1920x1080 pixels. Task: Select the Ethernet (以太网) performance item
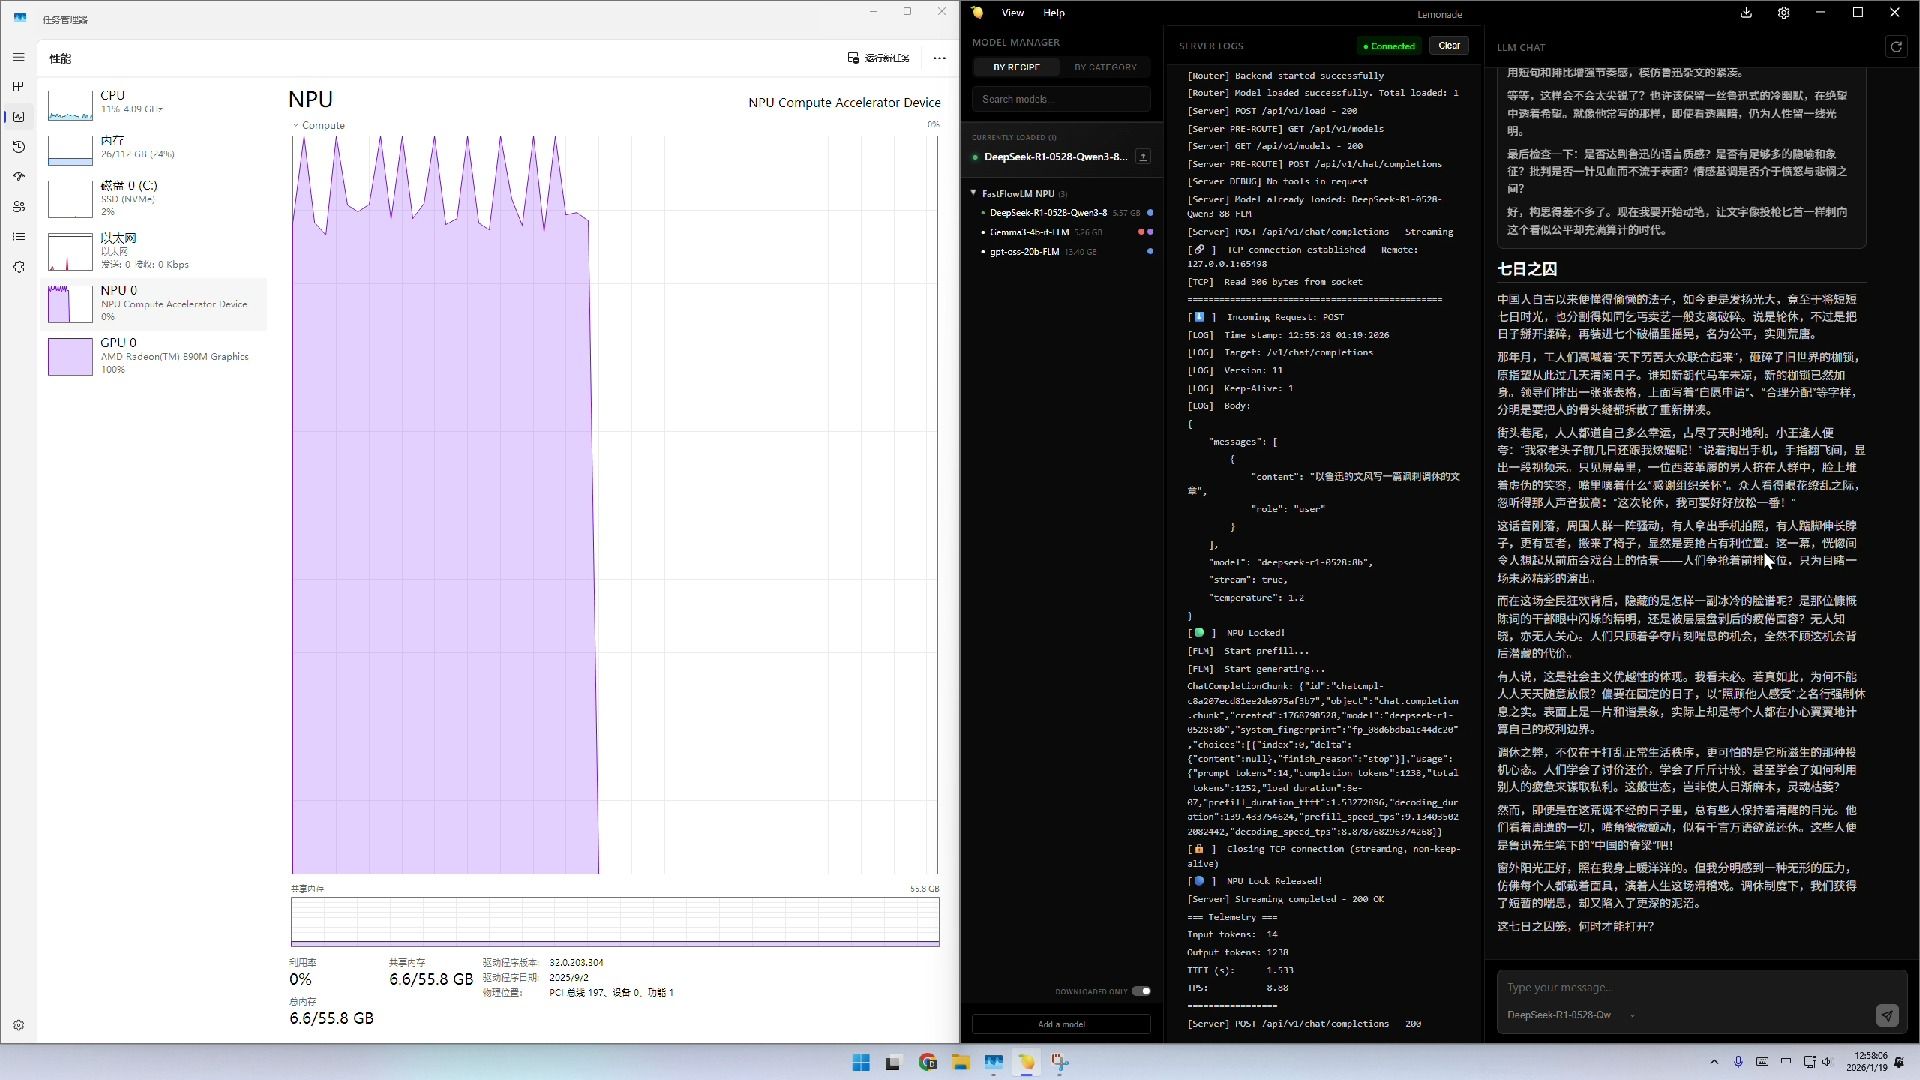tap(154, 251)
